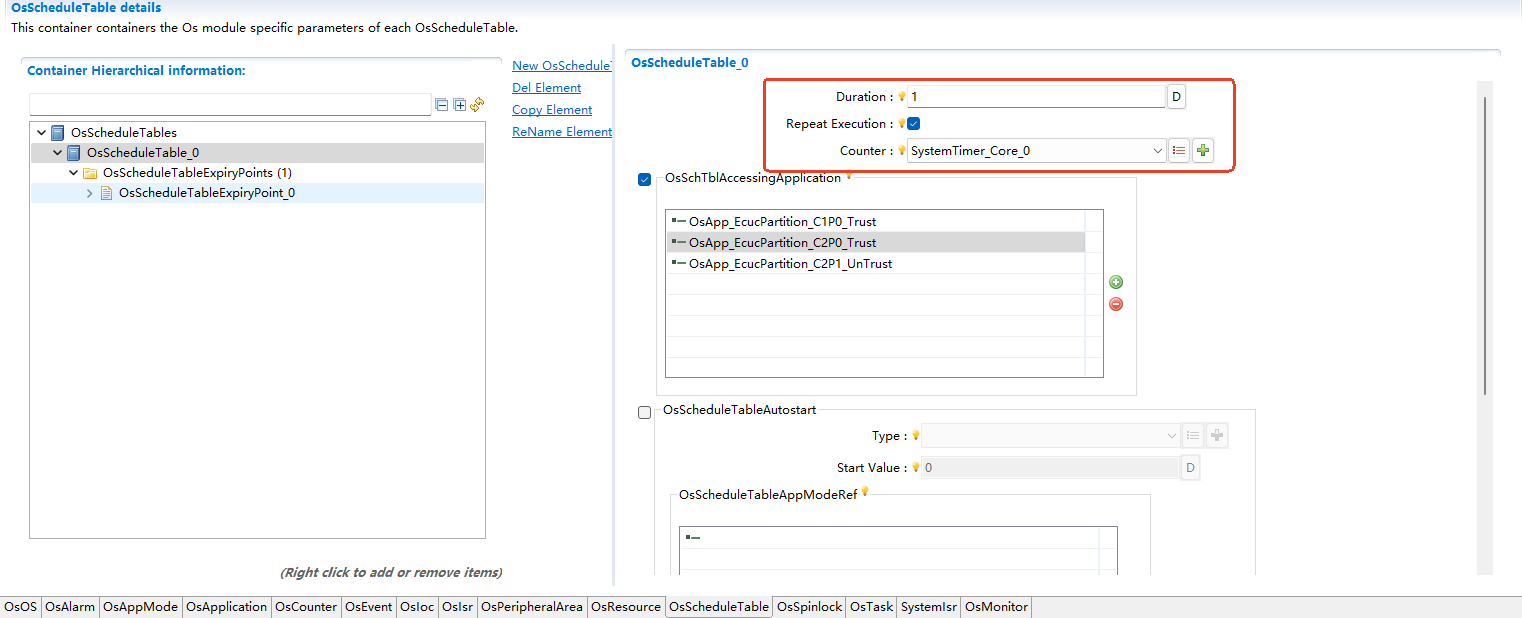
Task: Reset Duration with the D default button
Action: (x=1176, y=97)
